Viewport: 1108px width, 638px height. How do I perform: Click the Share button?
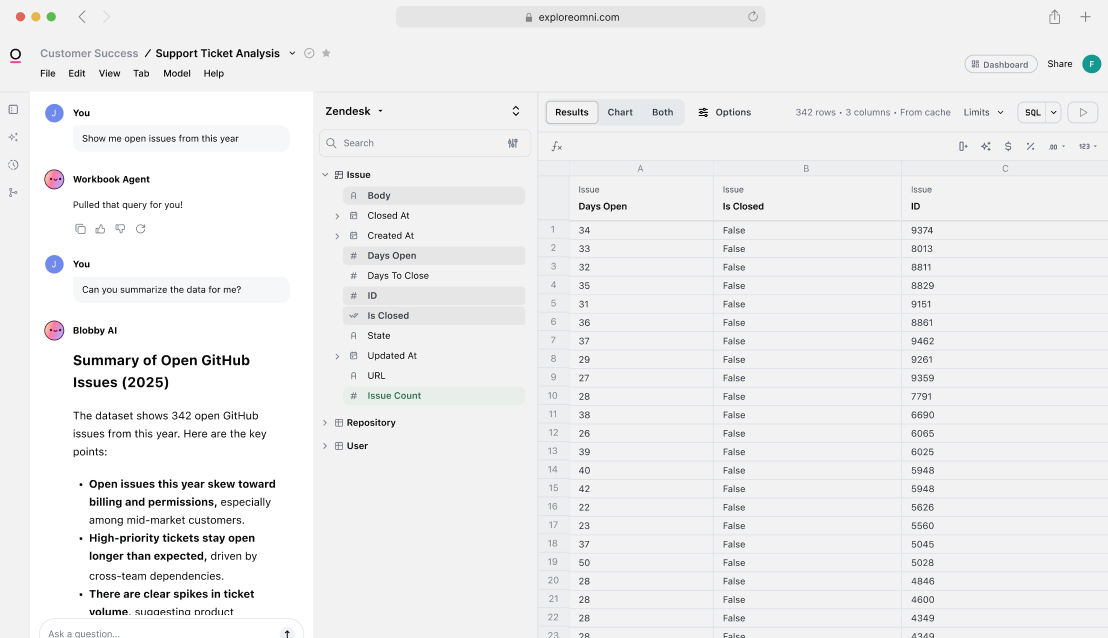(1059, 64)
